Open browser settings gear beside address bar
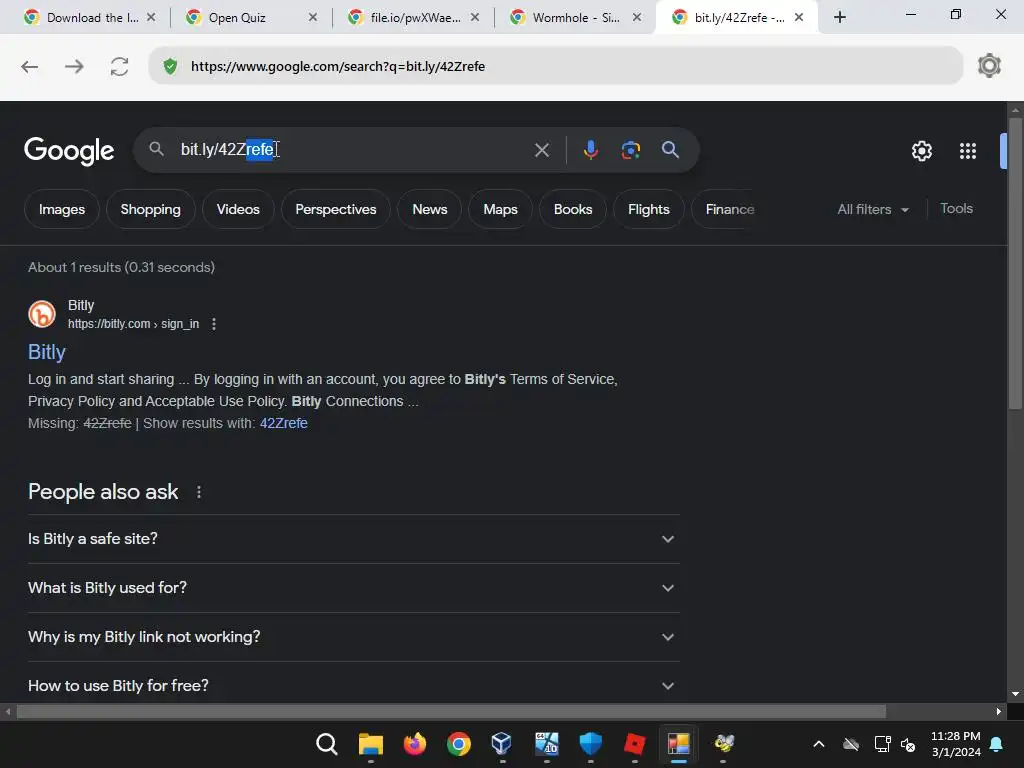The width and height of the screenshot is (1024, 768). (989, 66)
